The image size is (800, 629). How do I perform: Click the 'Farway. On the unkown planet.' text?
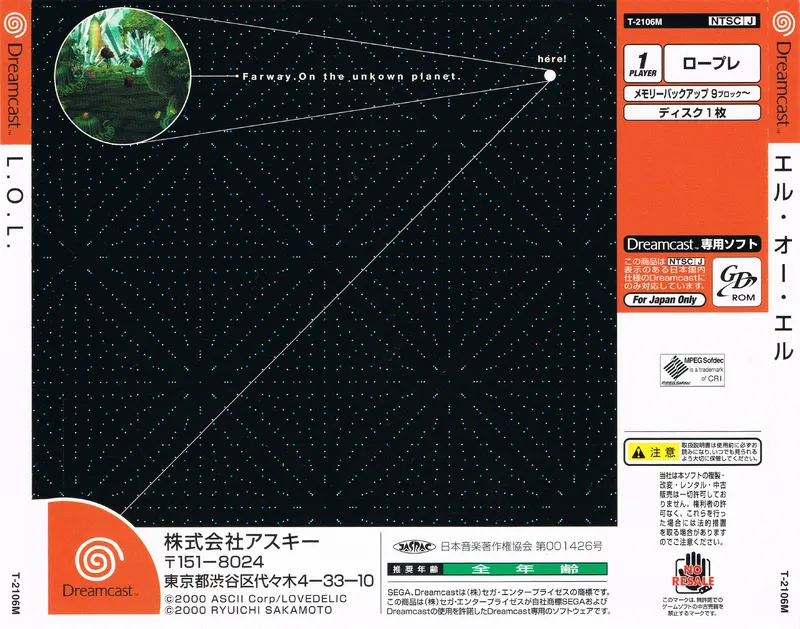(x=351, y=77)
